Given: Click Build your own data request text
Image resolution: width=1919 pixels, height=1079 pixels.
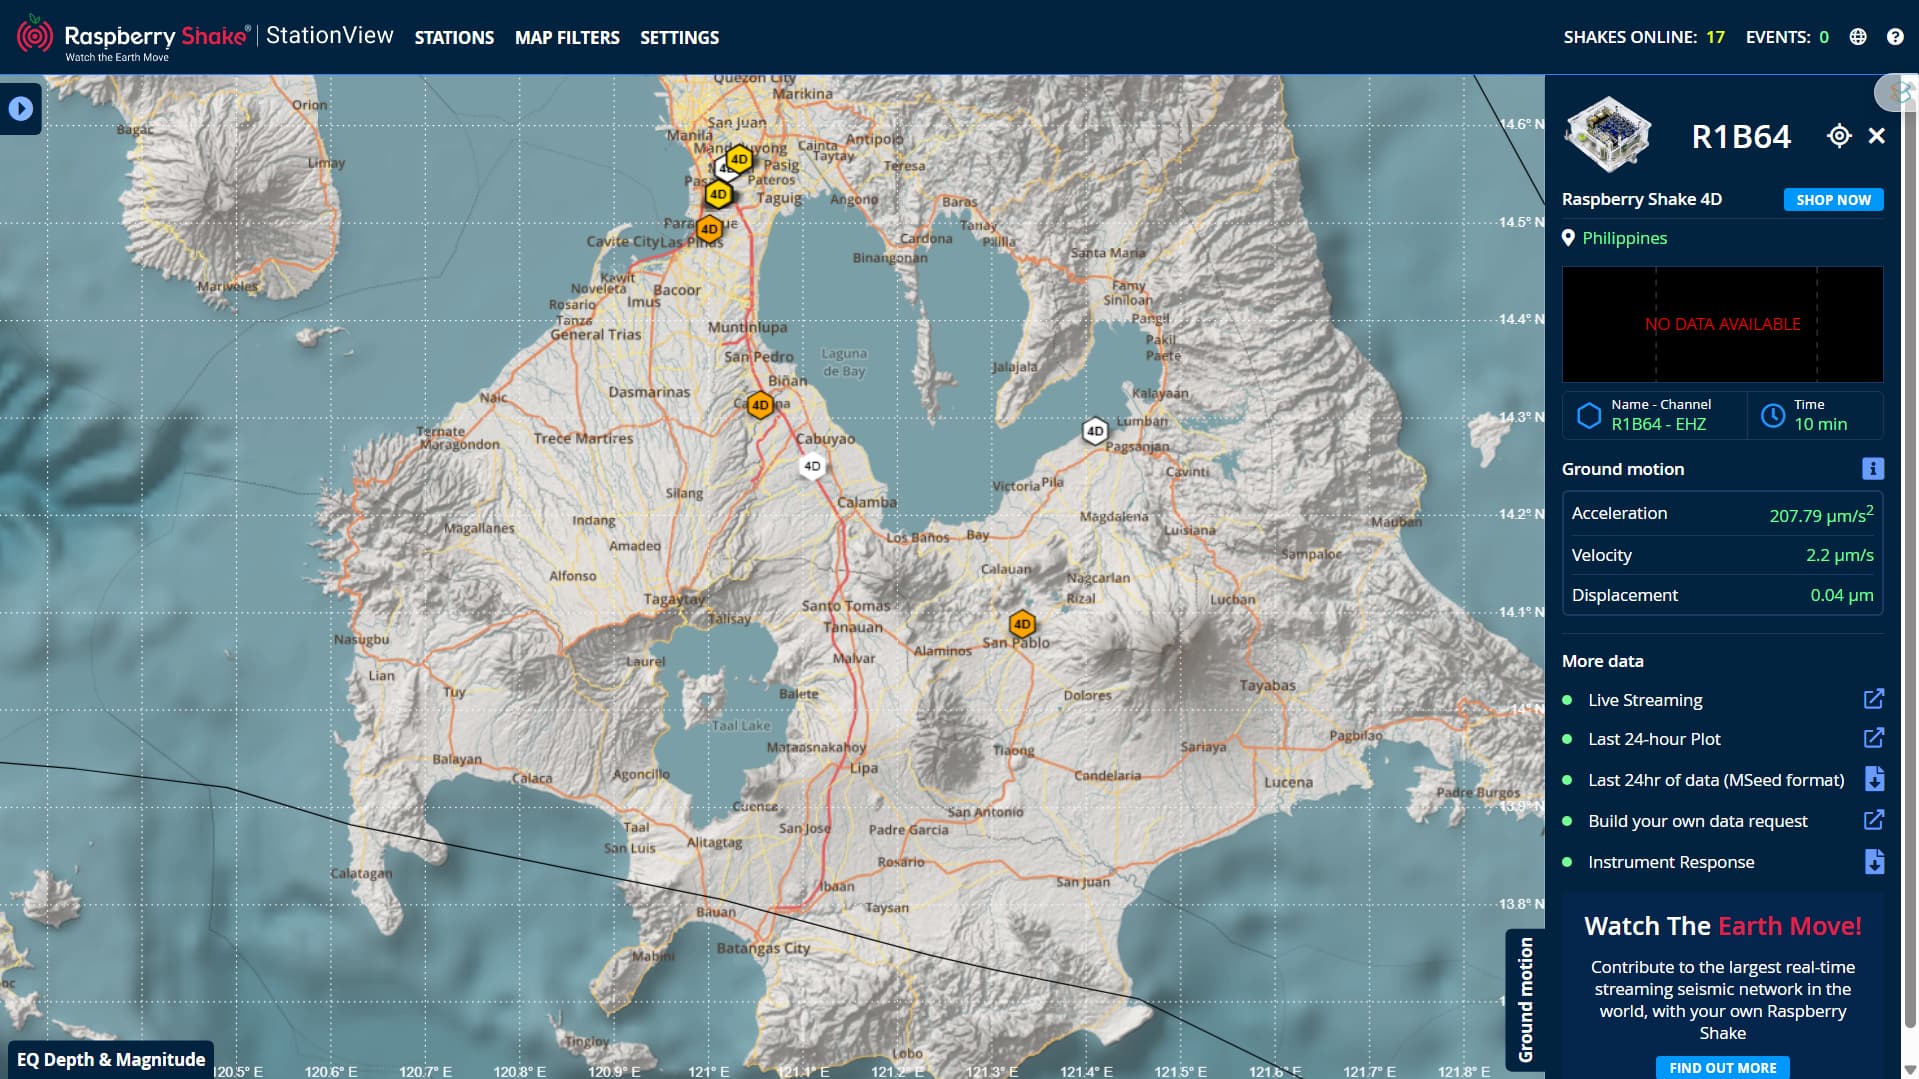Looking at the screenshot, I should click(x=1697, y=821).
